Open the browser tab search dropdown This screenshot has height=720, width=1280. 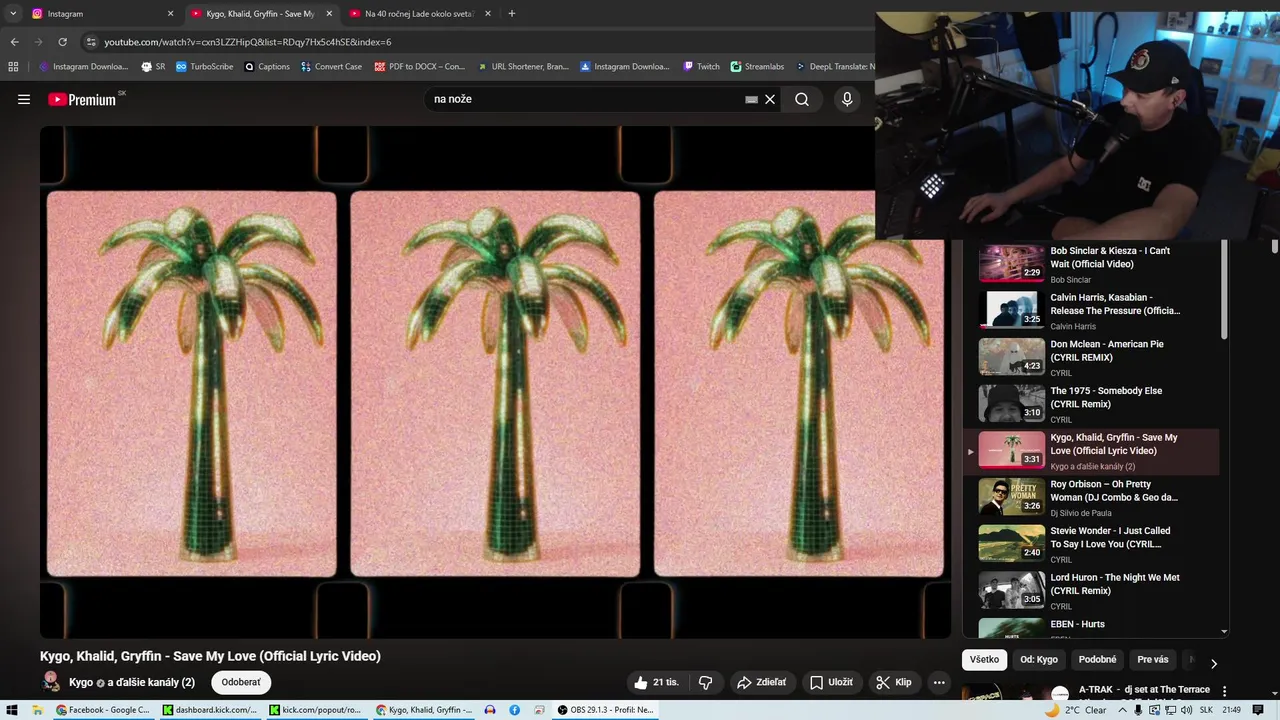[13, 14]
